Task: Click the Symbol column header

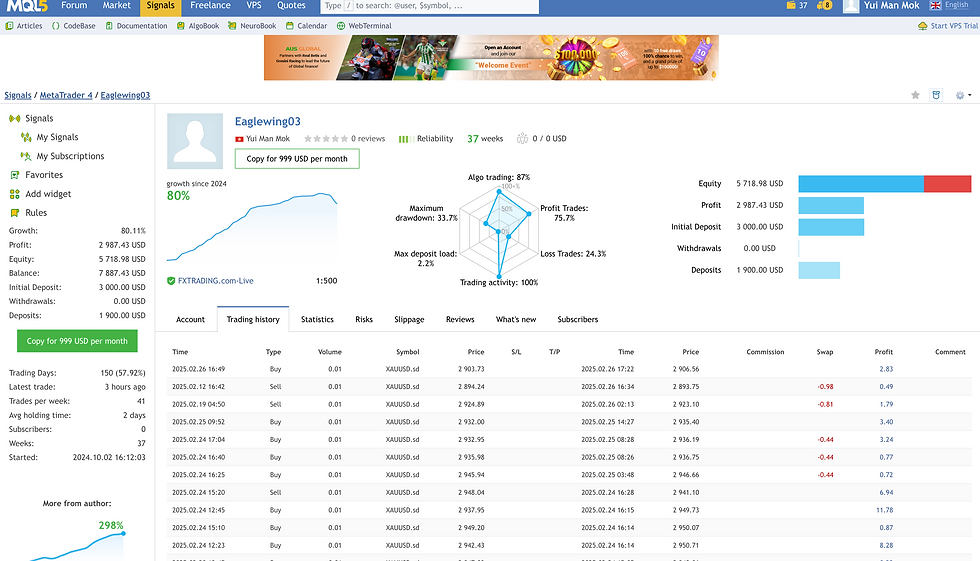Action: pos(408,352)
